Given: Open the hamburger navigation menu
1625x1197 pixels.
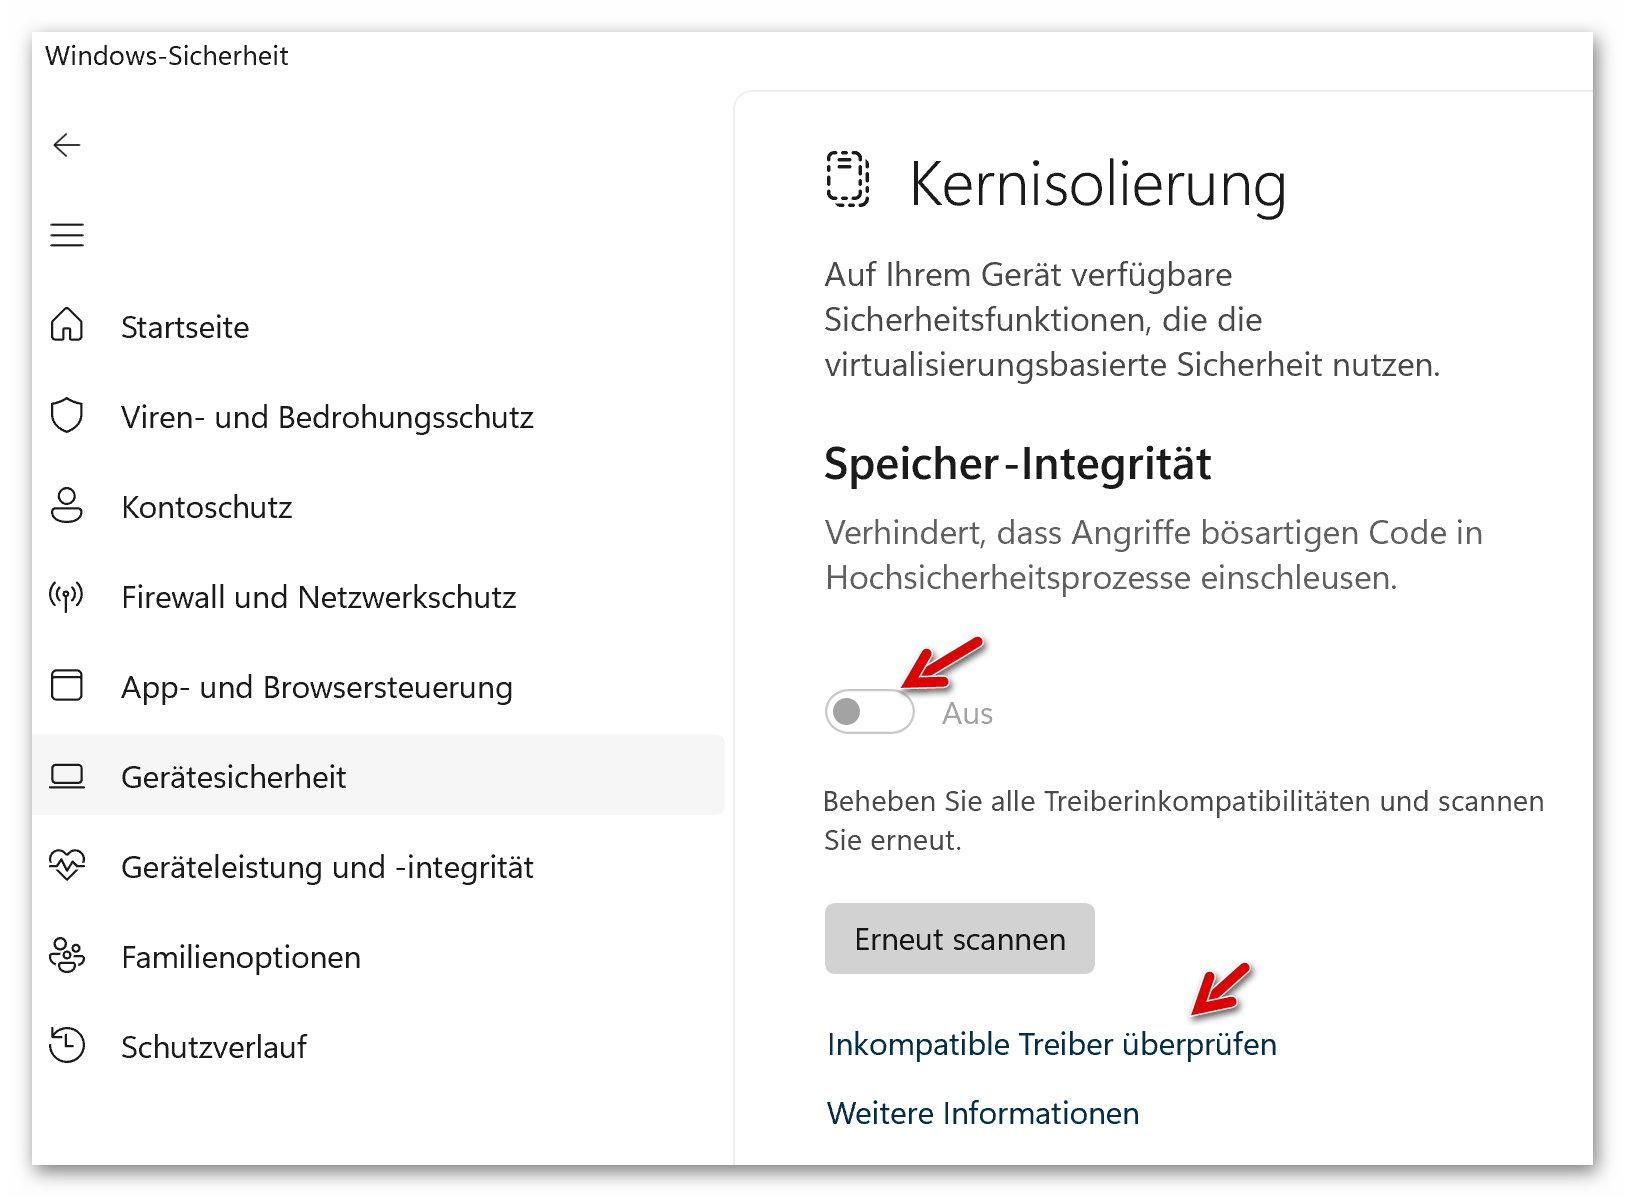Looking at the screenshot, I should (x=67, y=235).
